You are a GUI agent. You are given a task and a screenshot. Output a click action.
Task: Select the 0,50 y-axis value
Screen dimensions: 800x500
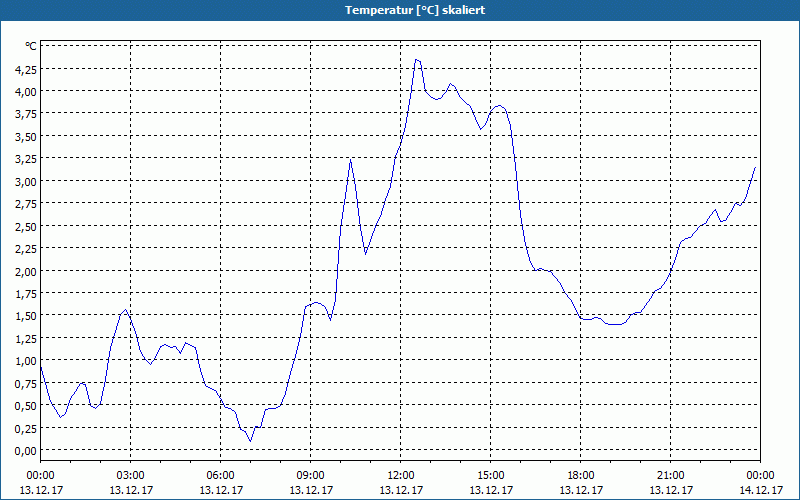[x=27, y=406]
